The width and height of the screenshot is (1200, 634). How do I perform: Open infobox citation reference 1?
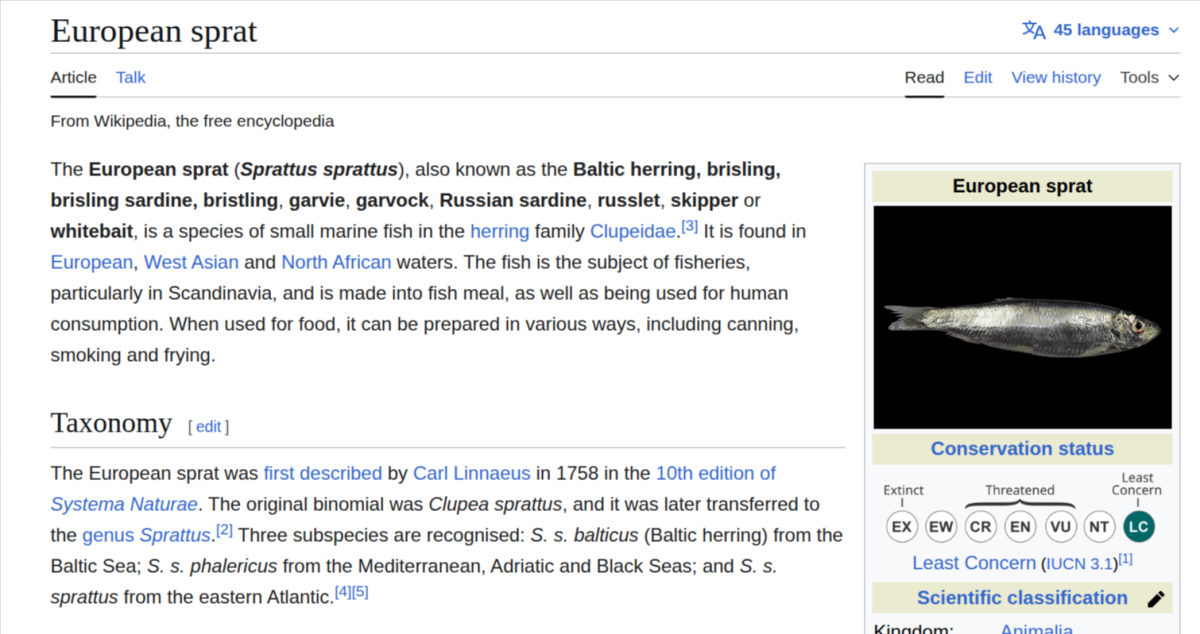(1126, 559)
